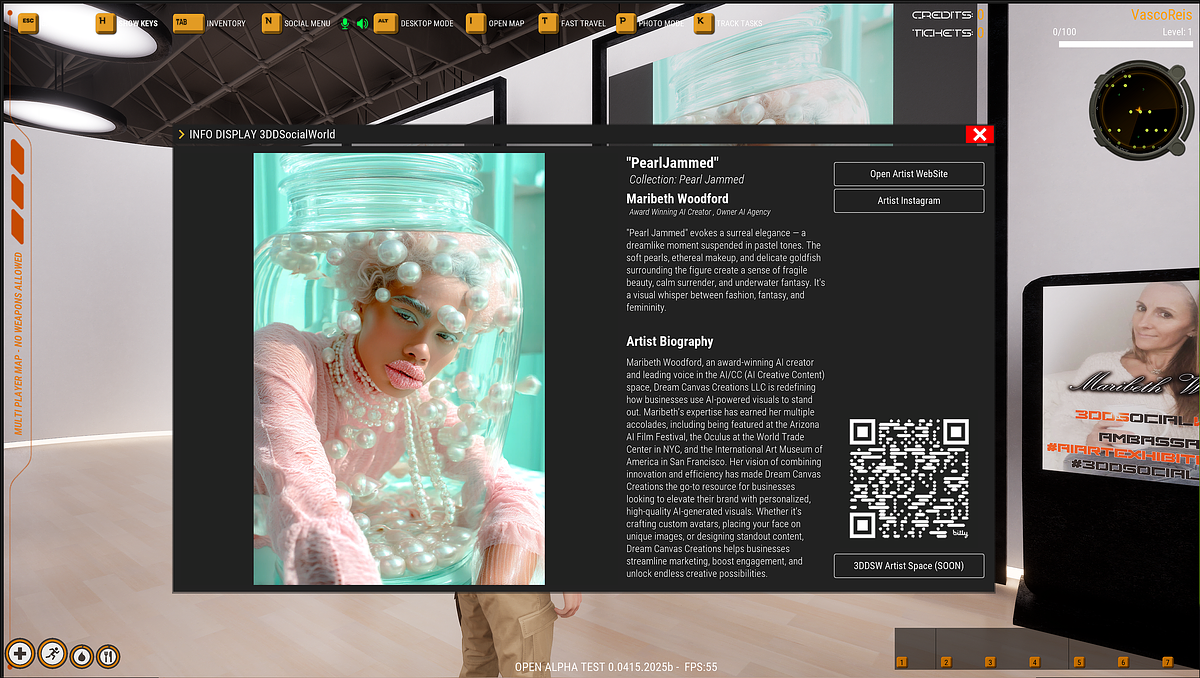Screen dimensions: 1200x678
Task: Click the health plus status icon
Action: [21, 654]
